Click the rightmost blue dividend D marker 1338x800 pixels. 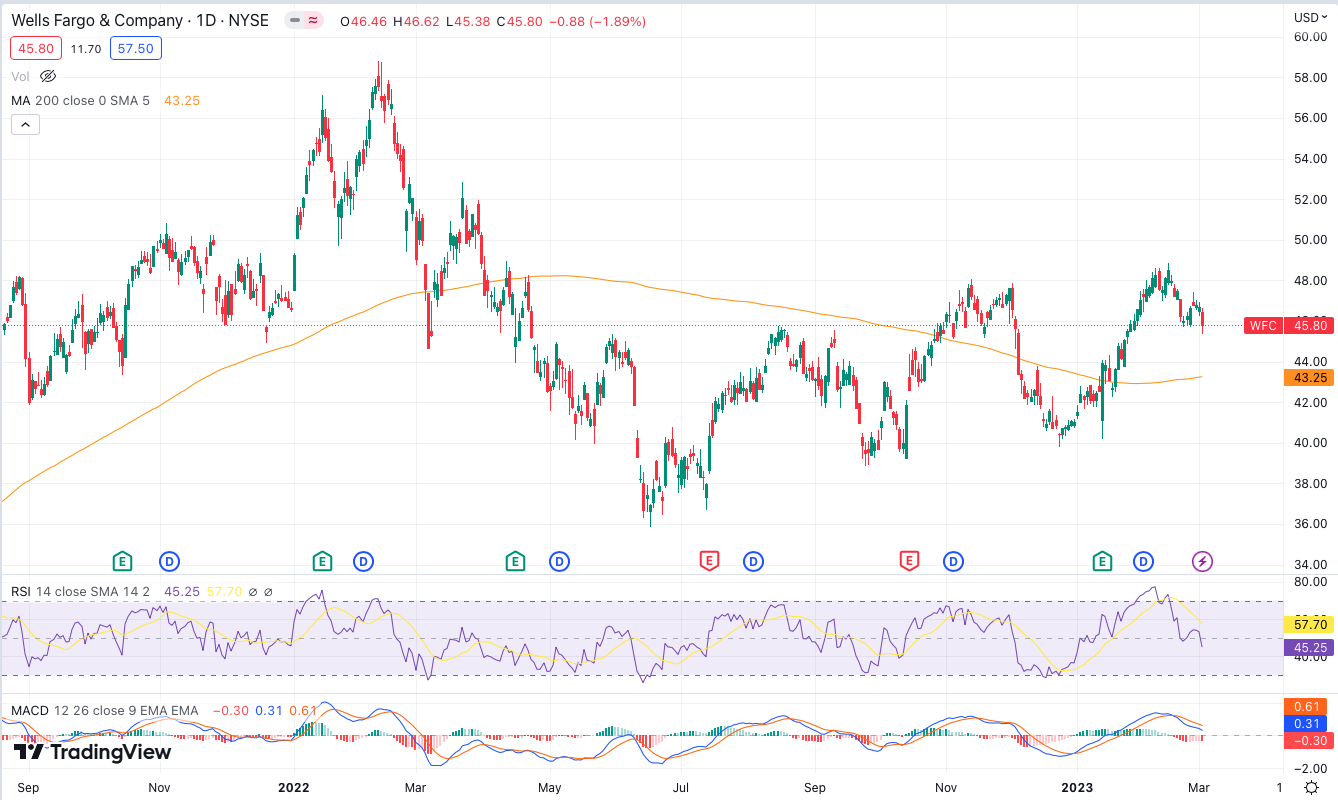pos(1143,561)
